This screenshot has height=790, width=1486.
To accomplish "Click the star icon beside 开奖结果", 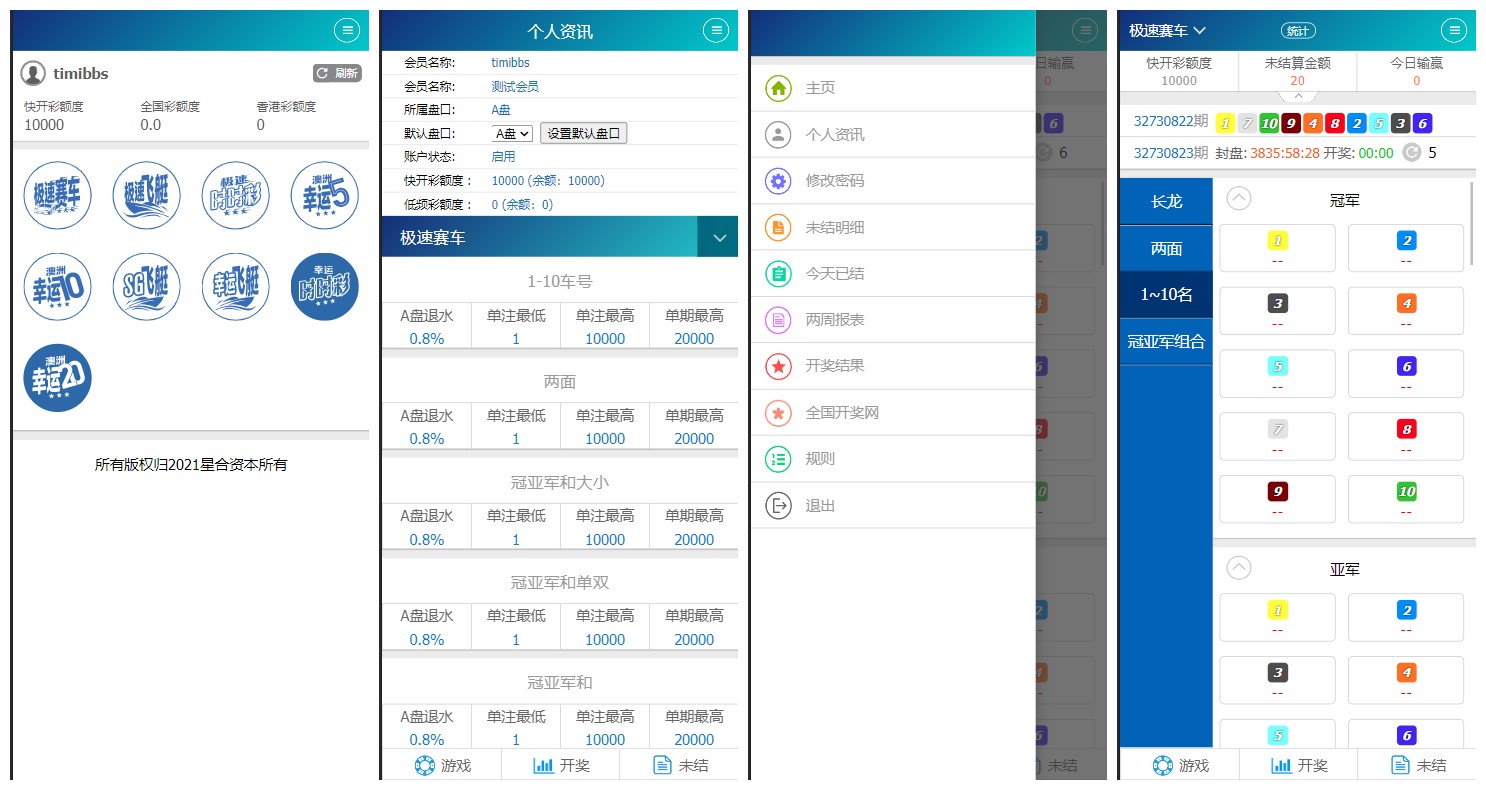I will click(778, 366).
